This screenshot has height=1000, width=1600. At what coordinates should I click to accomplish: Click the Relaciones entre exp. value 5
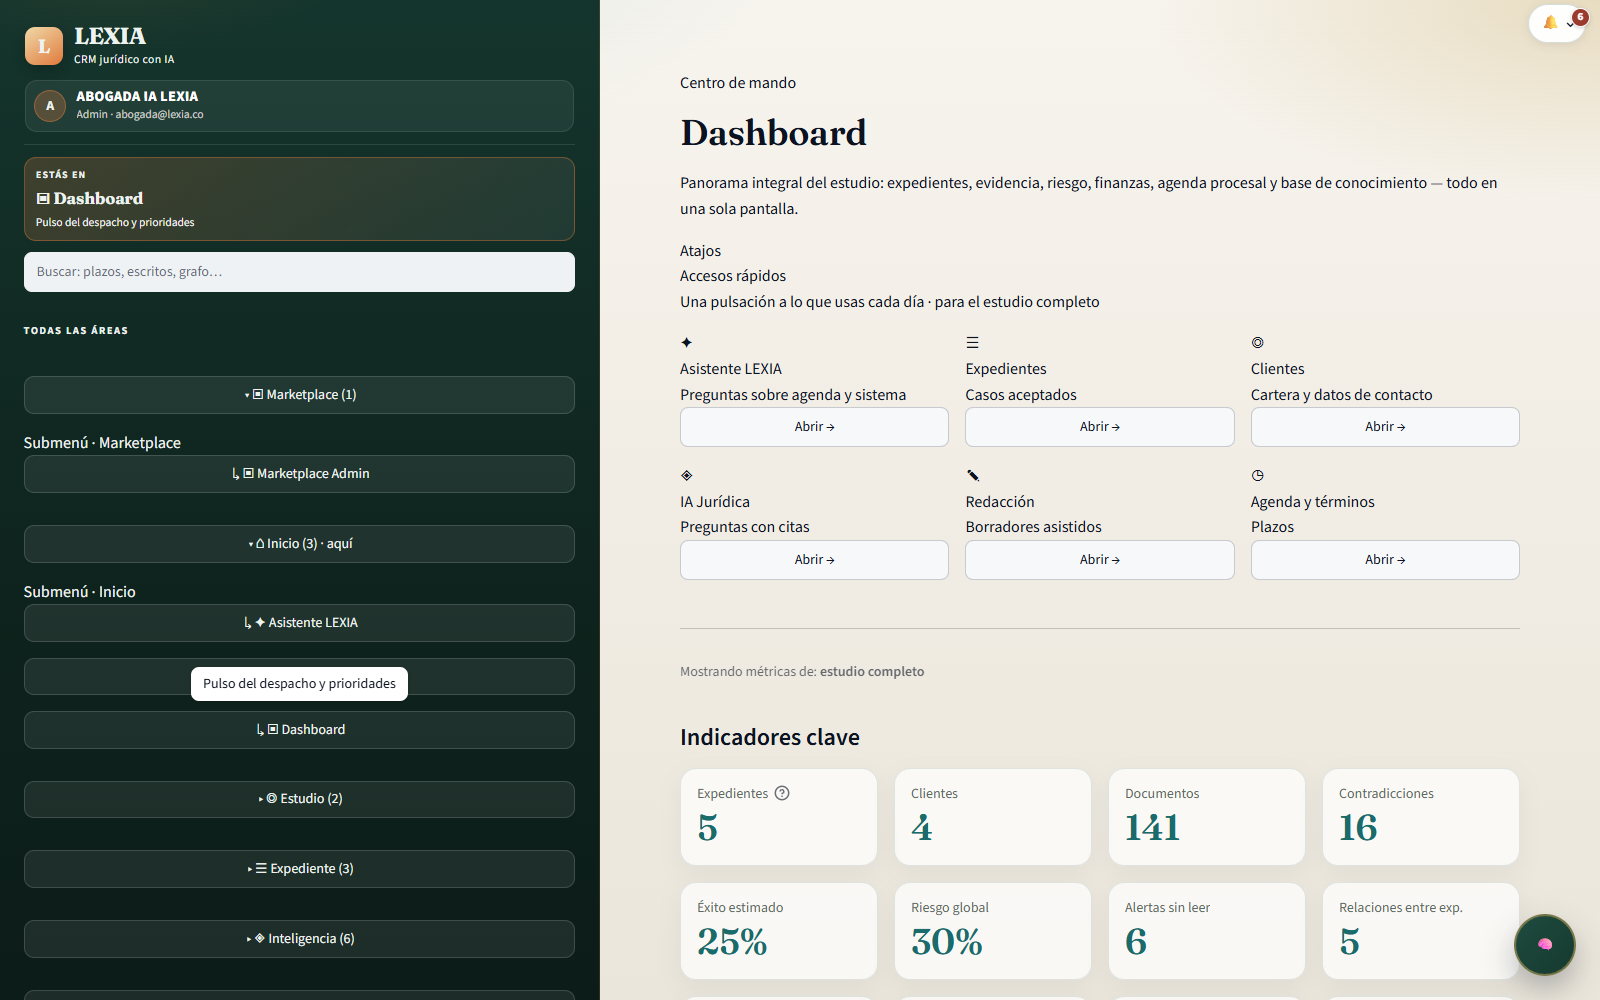(1349, 942)
